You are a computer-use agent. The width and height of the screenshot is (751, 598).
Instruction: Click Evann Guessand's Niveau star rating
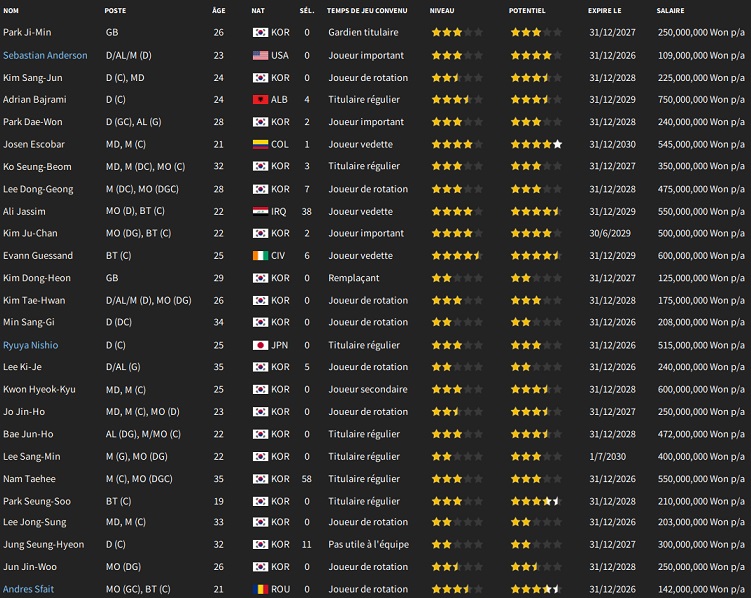[456, 256]
